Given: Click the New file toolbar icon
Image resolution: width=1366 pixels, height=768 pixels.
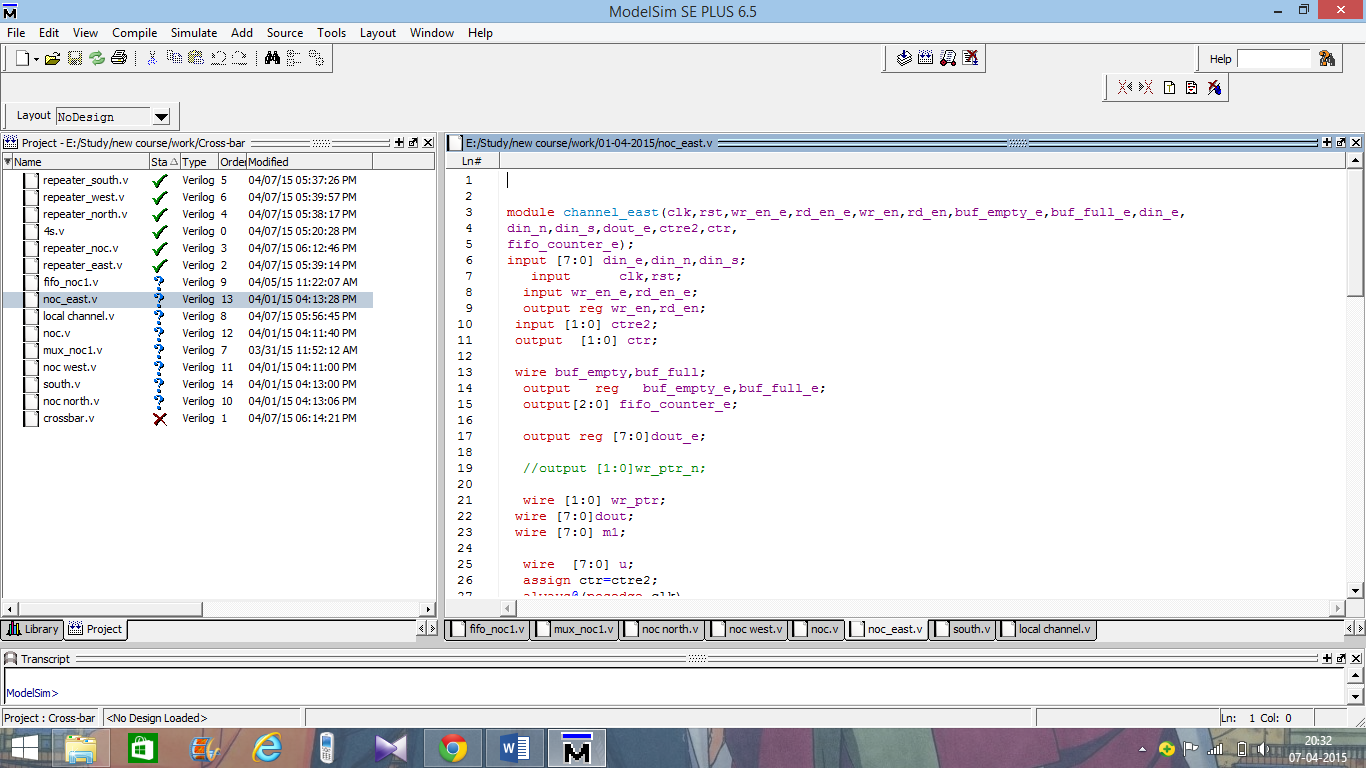Looking at the screenshot, I should tap(22, 59).
